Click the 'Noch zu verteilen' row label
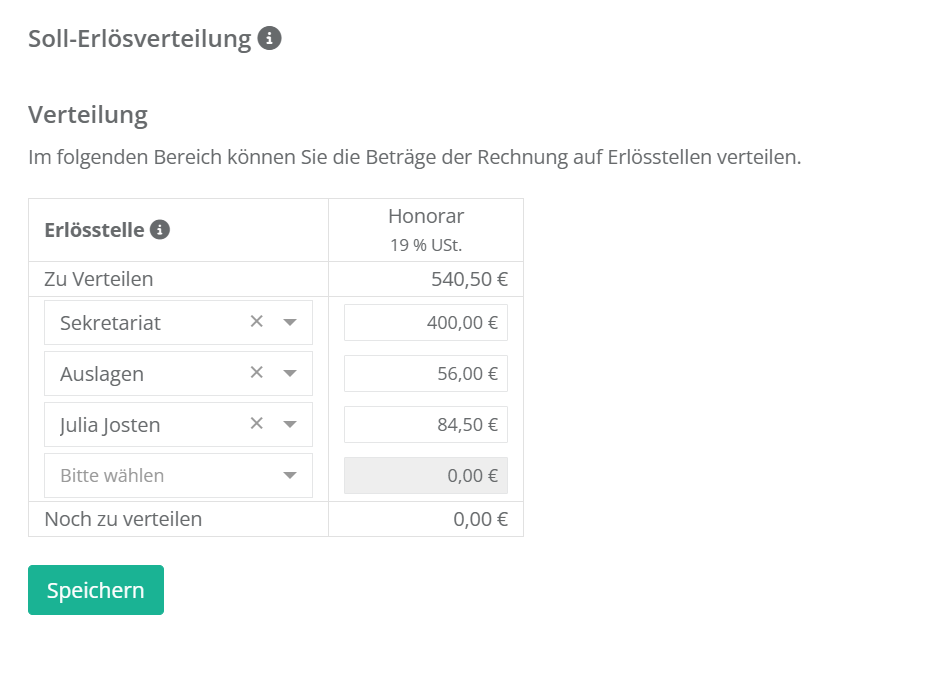 [123, 519]
